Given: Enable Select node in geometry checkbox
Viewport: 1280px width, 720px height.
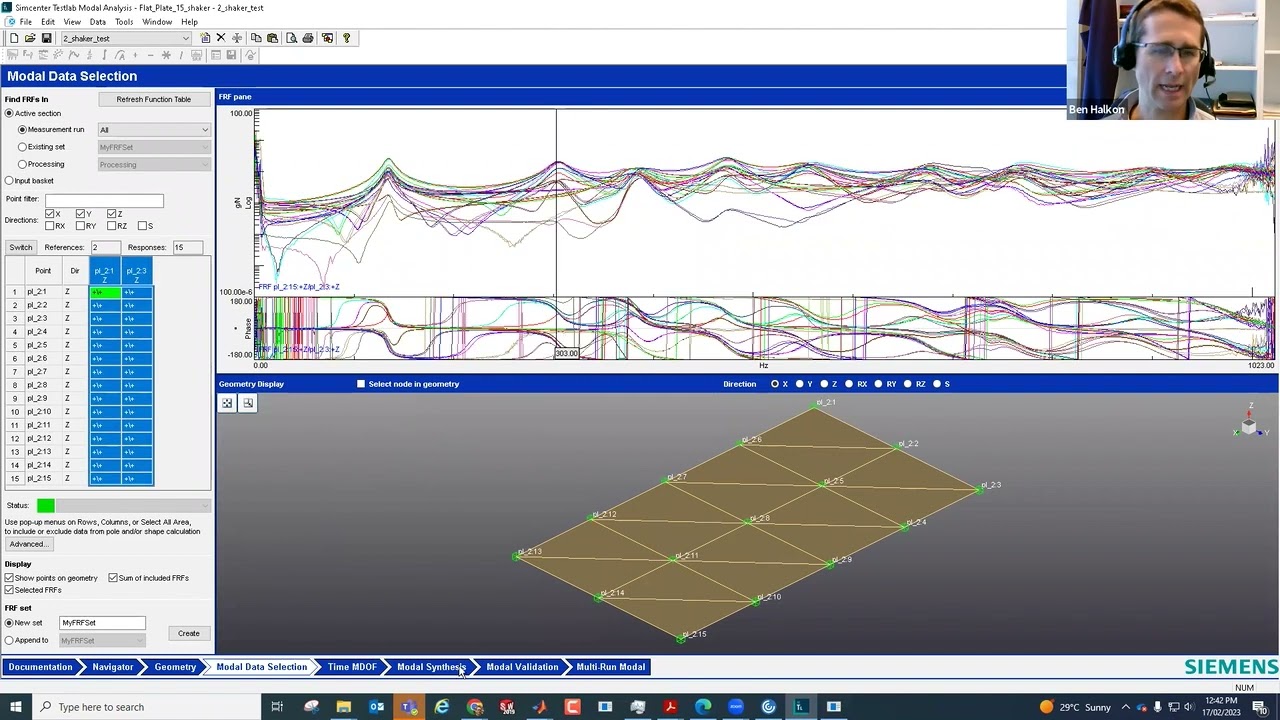Looking at the screenshot, I should (x=361, y=384).
